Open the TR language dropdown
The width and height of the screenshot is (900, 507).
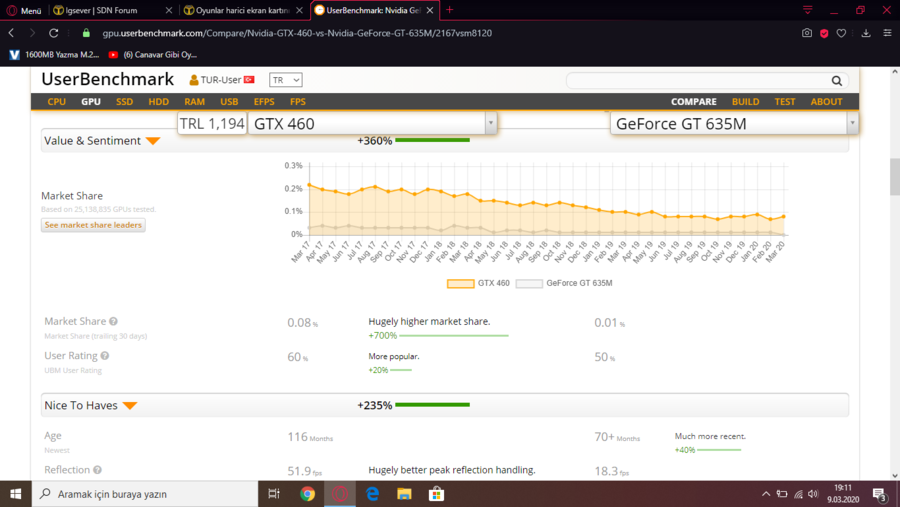pyautogui.click(x=285, y=80)
